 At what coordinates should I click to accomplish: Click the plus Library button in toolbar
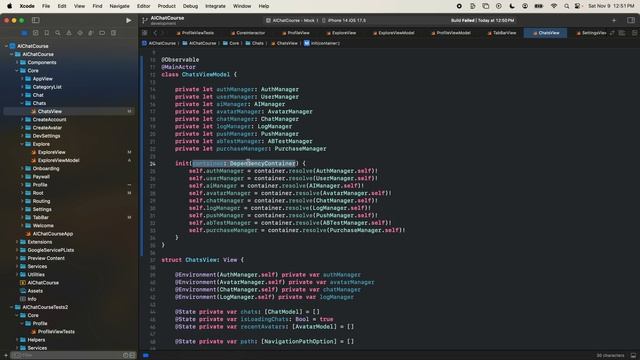pyautogui.click(x=613, y=20)
